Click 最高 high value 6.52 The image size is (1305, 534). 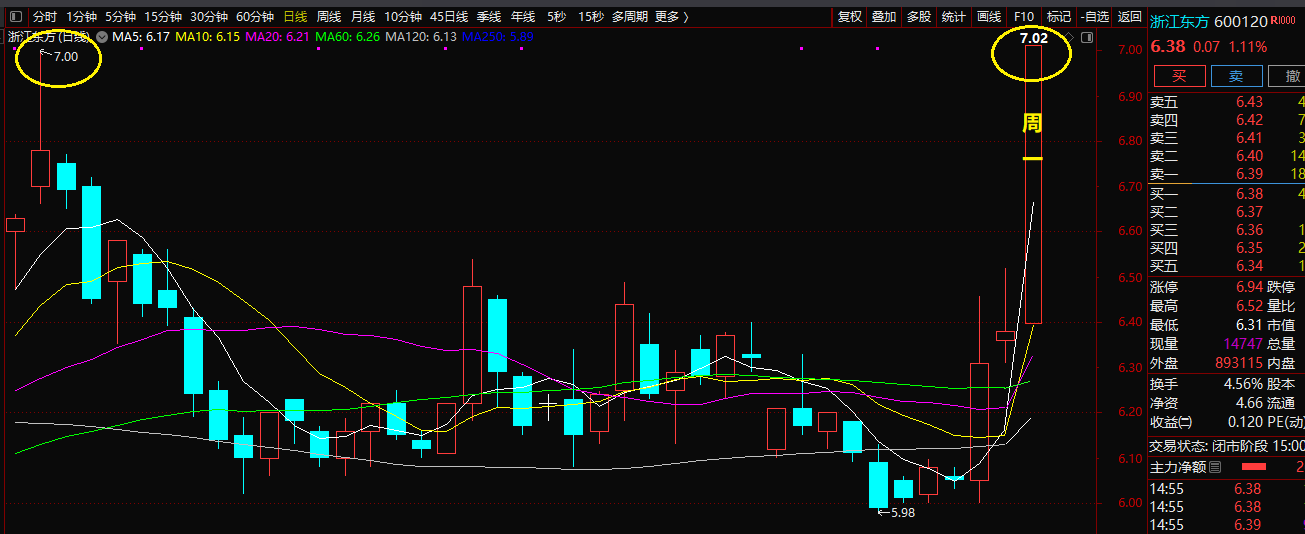(1249, 306)
